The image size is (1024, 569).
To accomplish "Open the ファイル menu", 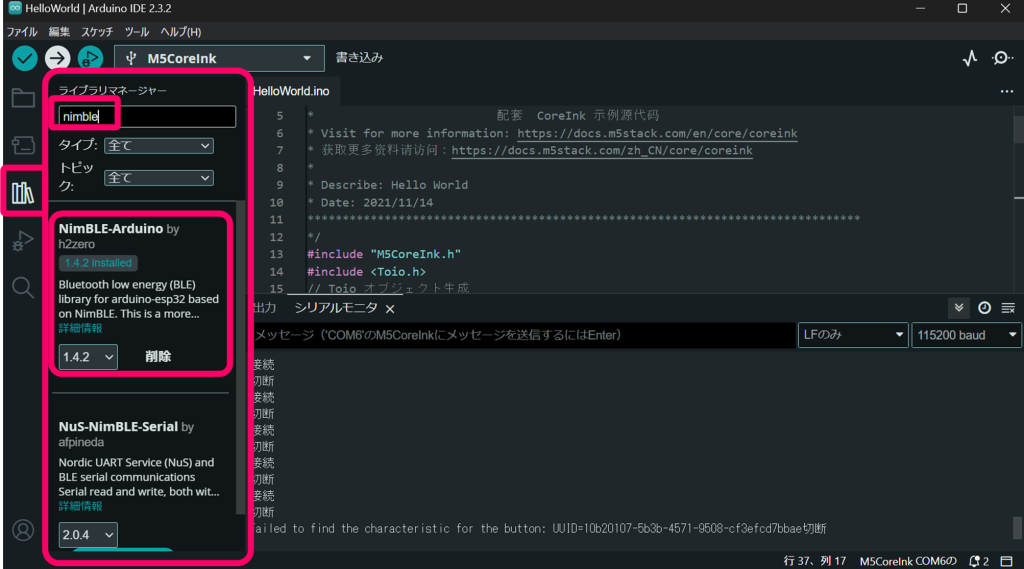I will click(x=22, y=31).
